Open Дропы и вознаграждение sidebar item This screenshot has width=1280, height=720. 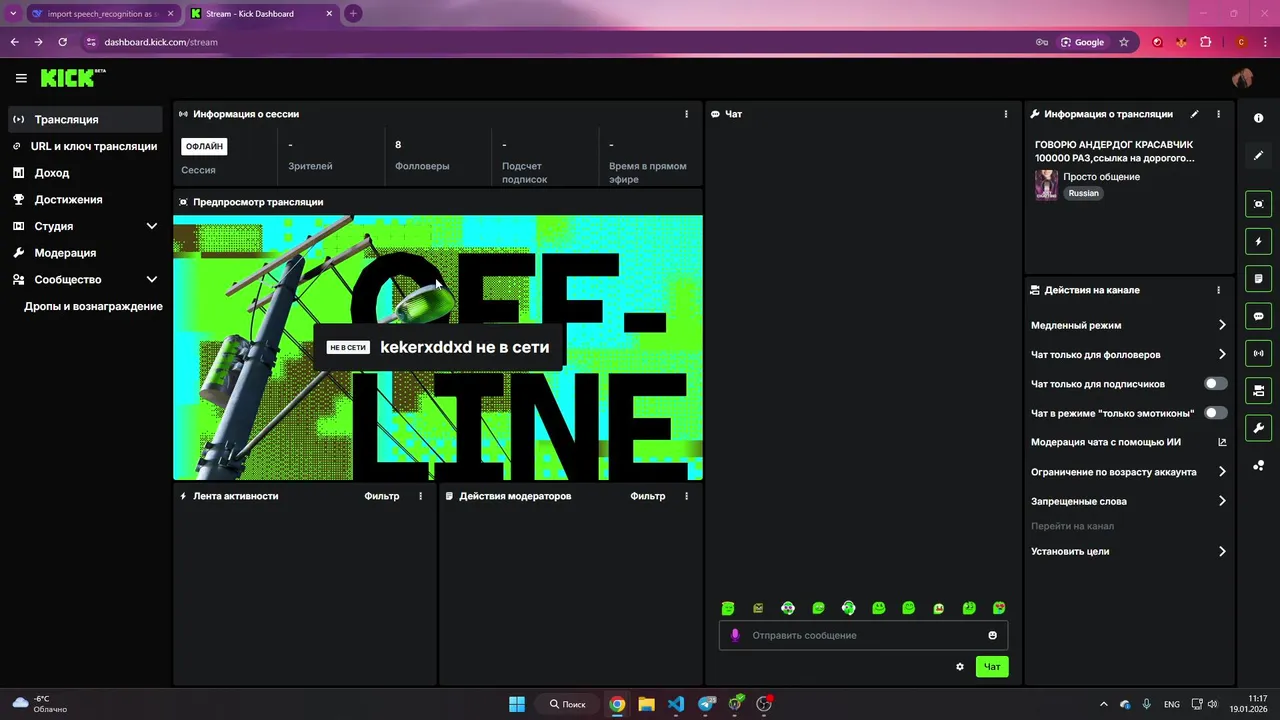pyautogui.click(x=93, y=306)
